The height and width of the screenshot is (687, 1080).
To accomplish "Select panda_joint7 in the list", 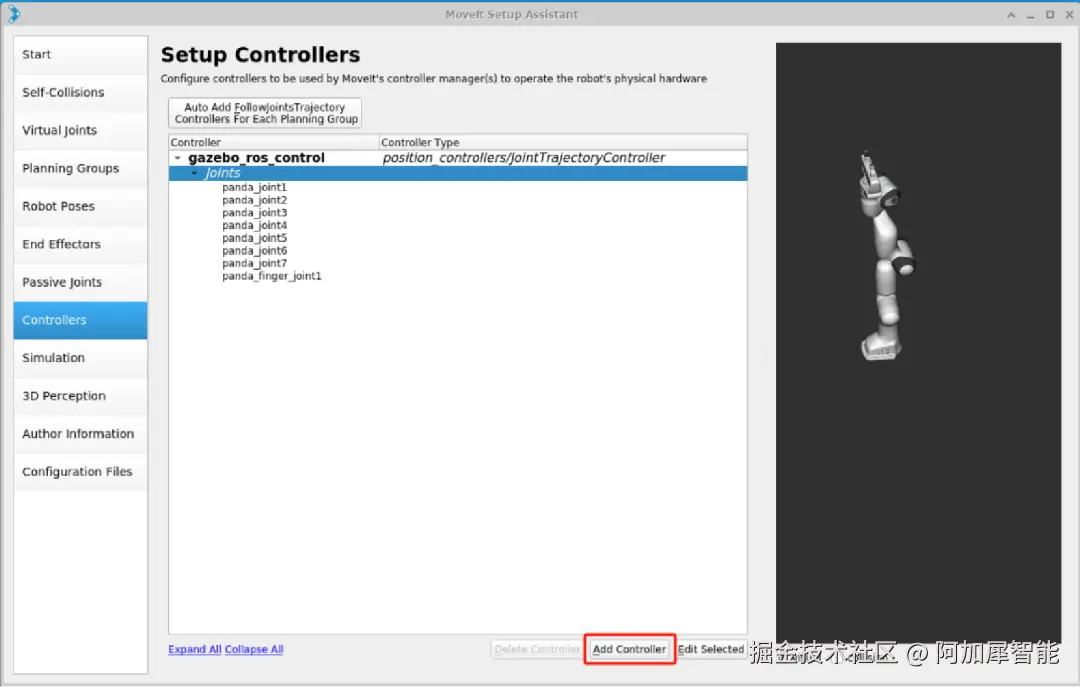I will (254, 263).
